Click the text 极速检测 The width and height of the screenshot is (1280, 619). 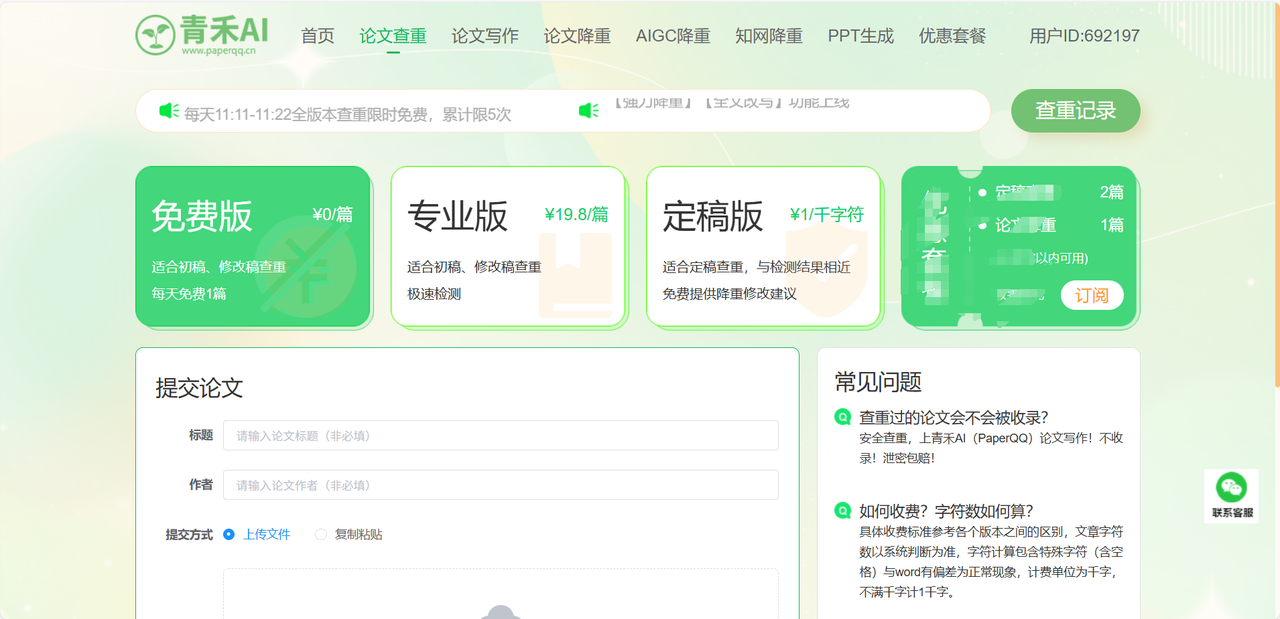434,294
